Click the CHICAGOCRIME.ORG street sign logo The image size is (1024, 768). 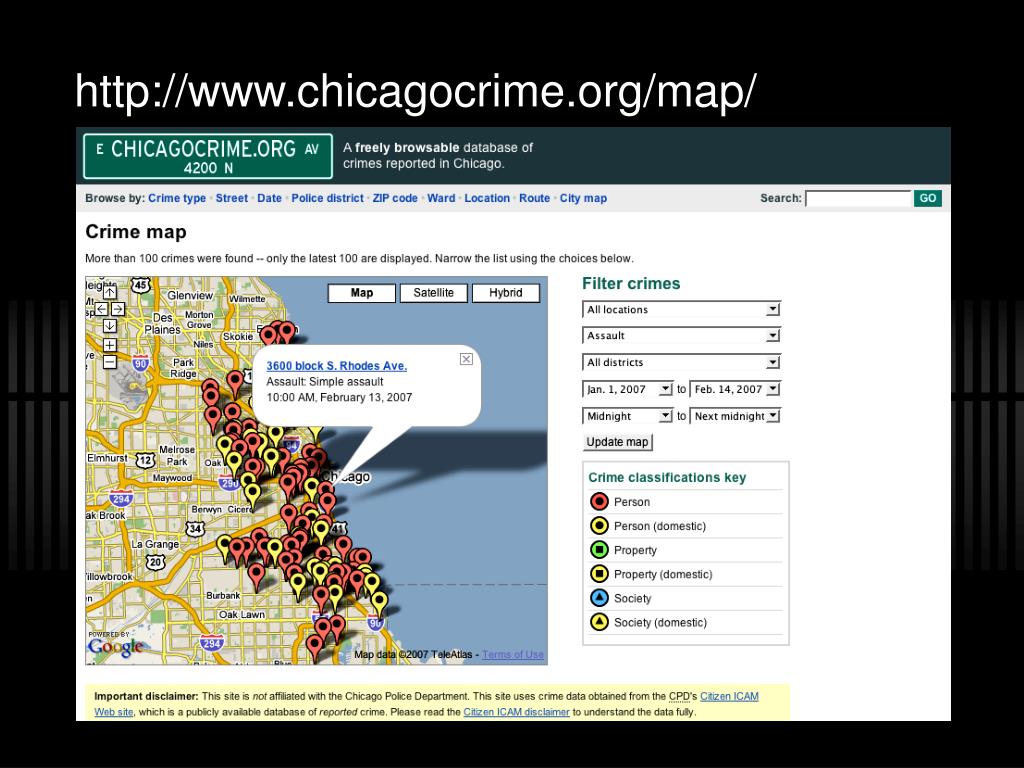[x=208, y=156]
